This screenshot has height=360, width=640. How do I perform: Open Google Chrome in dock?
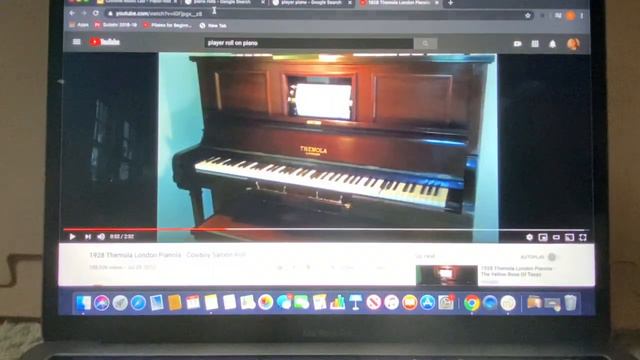471,303
